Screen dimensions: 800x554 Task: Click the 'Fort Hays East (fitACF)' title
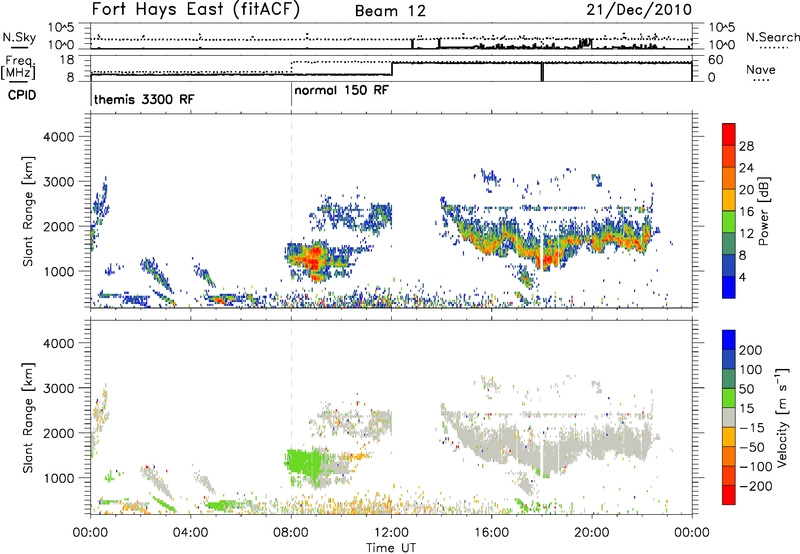[x=195, y=9]
